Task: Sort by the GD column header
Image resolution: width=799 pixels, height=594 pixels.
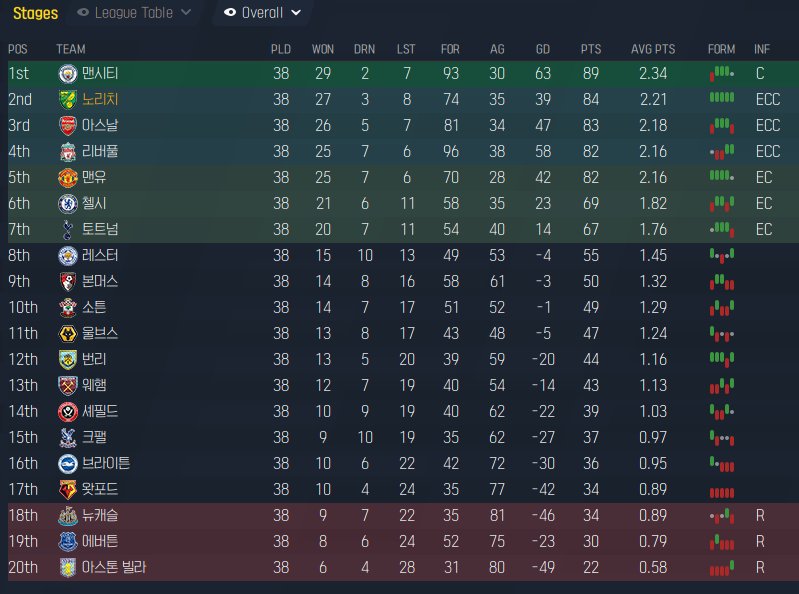Action: pos(543,49)
